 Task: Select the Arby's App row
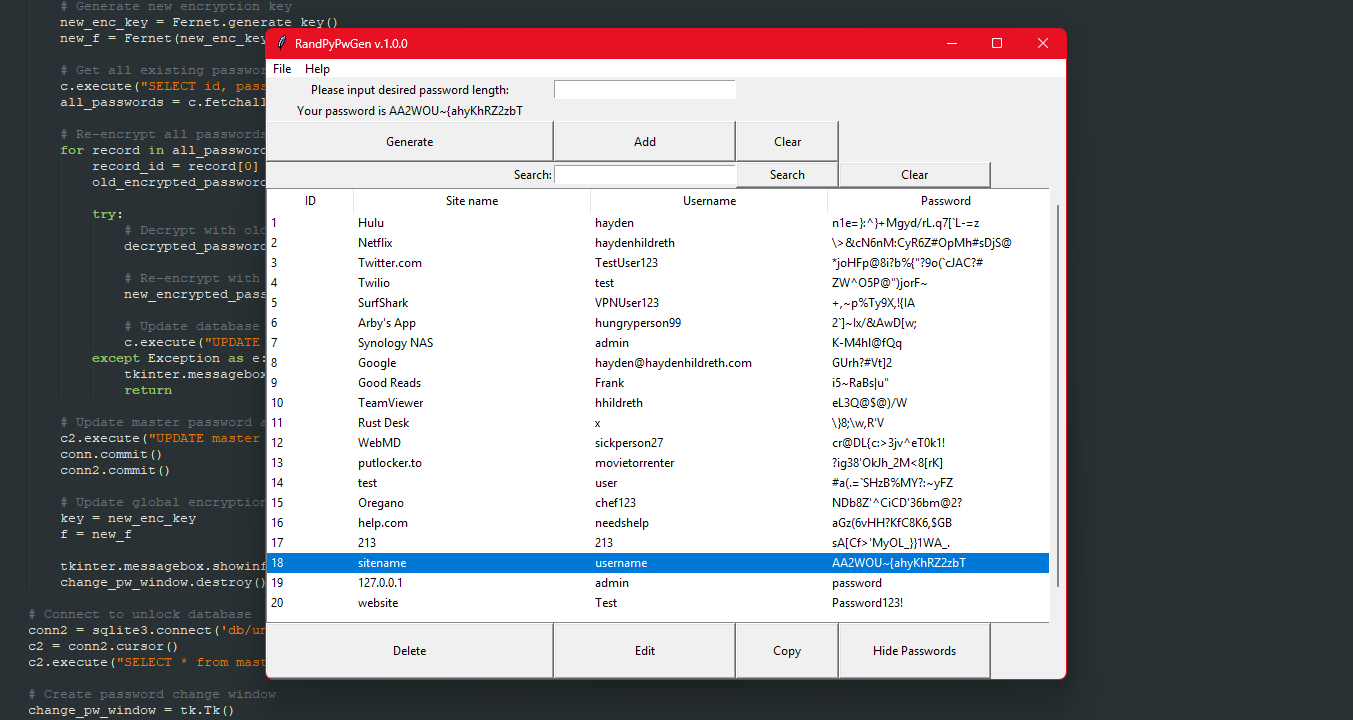coord(658,323)
